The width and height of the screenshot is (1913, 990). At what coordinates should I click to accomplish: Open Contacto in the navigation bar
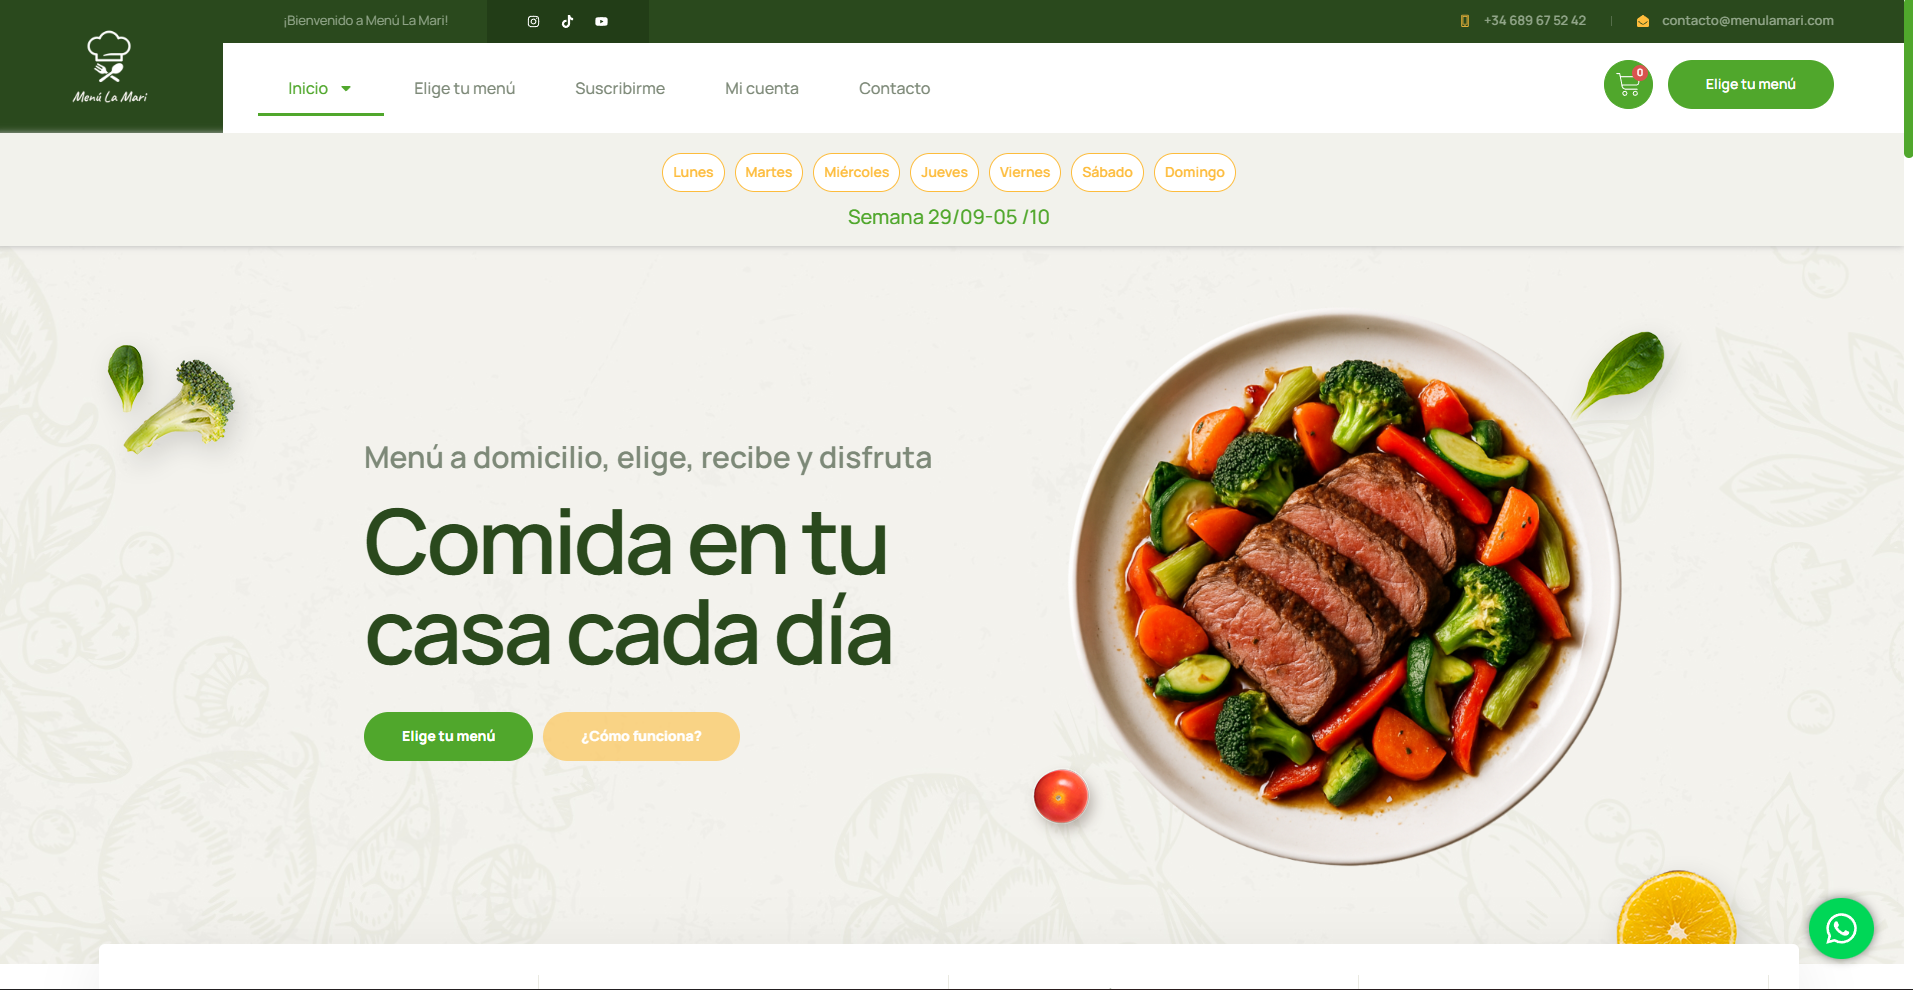point(894,89)
